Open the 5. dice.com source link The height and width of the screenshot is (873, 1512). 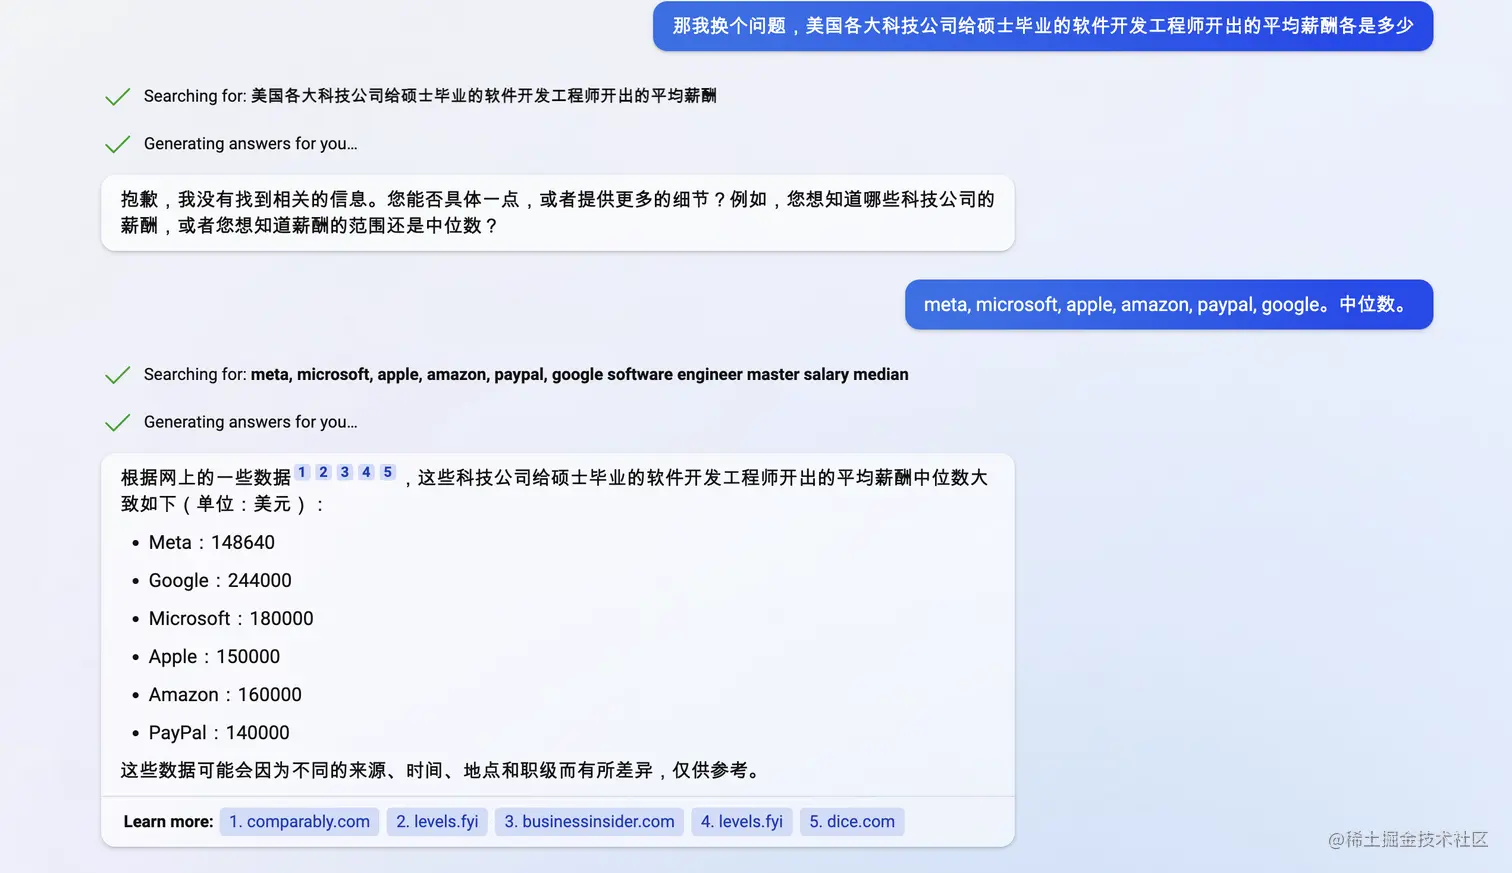pos(852,821)
